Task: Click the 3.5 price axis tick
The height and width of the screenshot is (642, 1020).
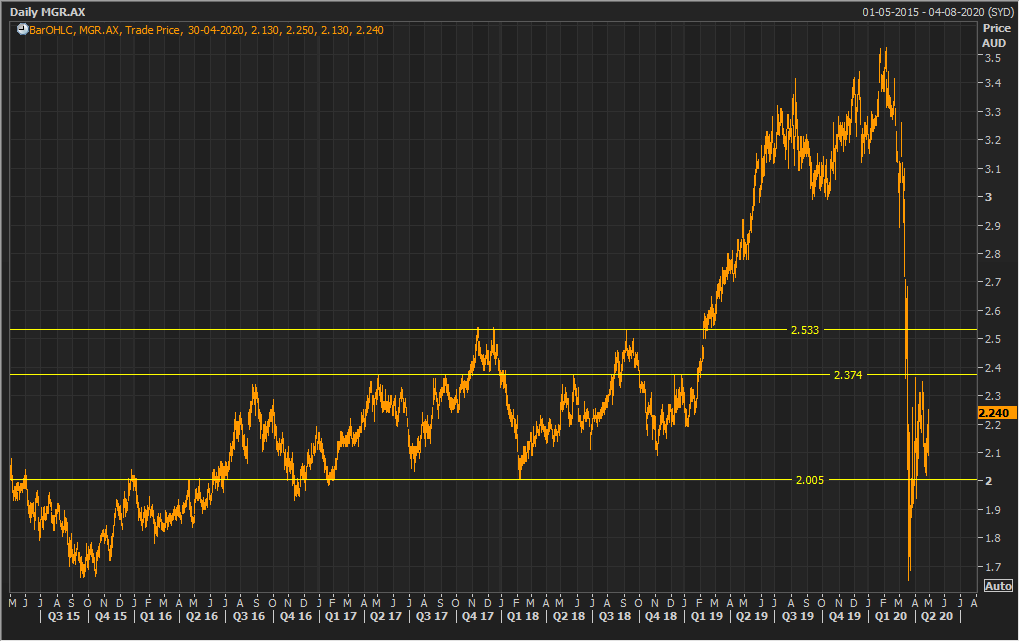Action: (x=993, y=58)
